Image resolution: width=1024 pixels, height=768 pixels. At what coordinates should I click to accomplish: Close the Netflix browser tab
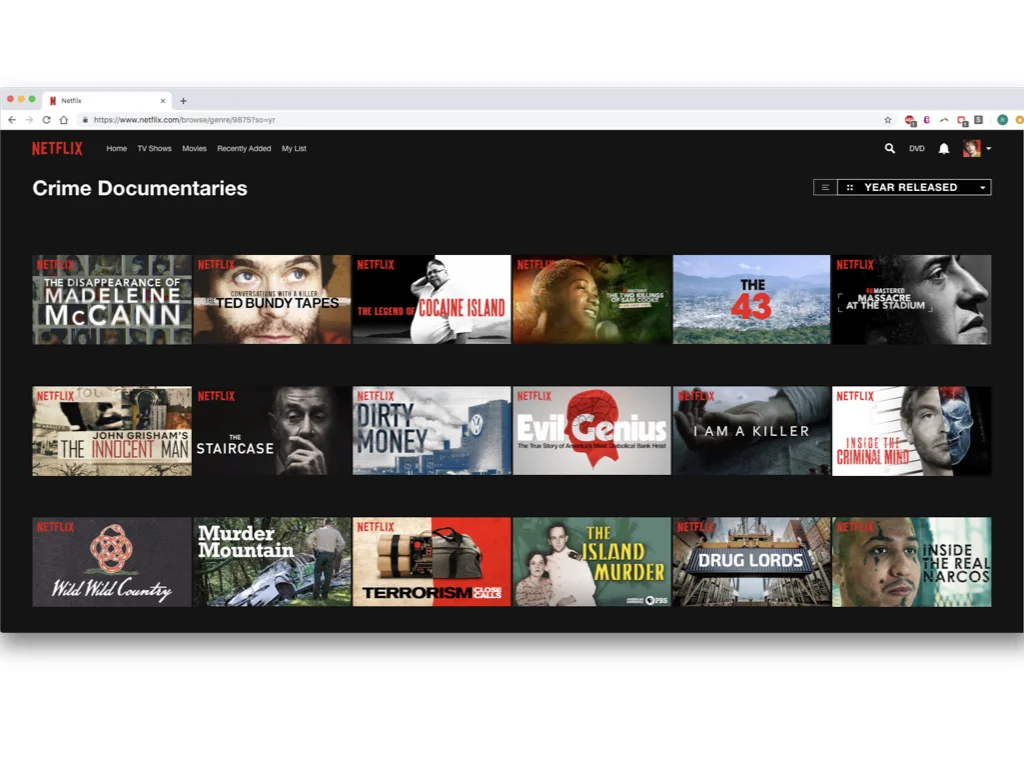163,101
